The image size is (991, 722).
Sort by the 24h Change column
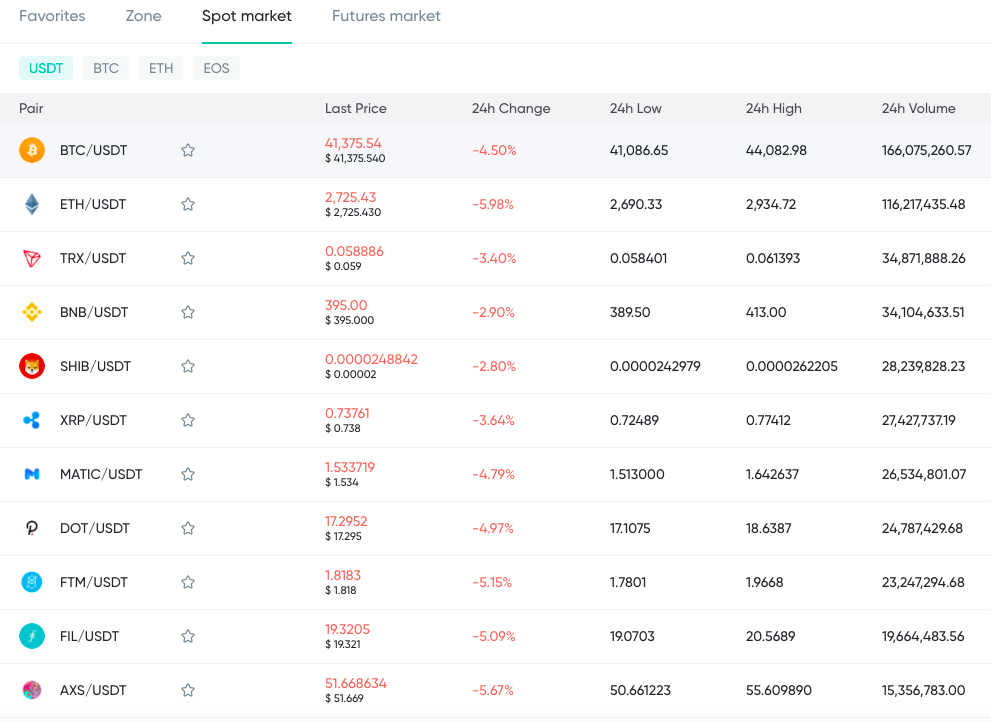tap(511, 109)
